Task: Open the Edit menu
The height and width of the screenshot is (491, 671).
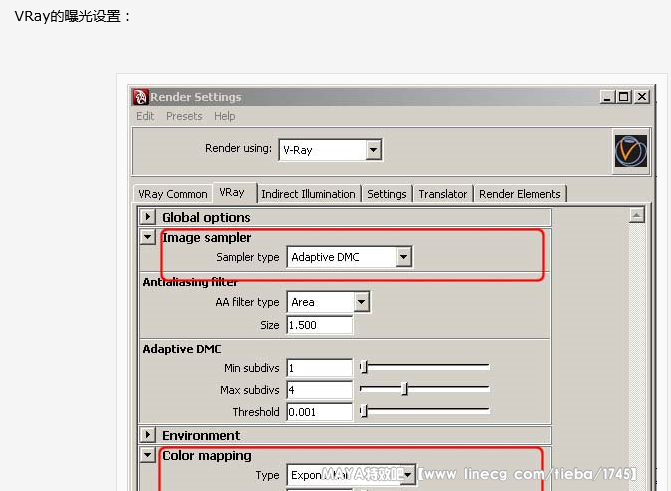Action: [x=145, y=116]
